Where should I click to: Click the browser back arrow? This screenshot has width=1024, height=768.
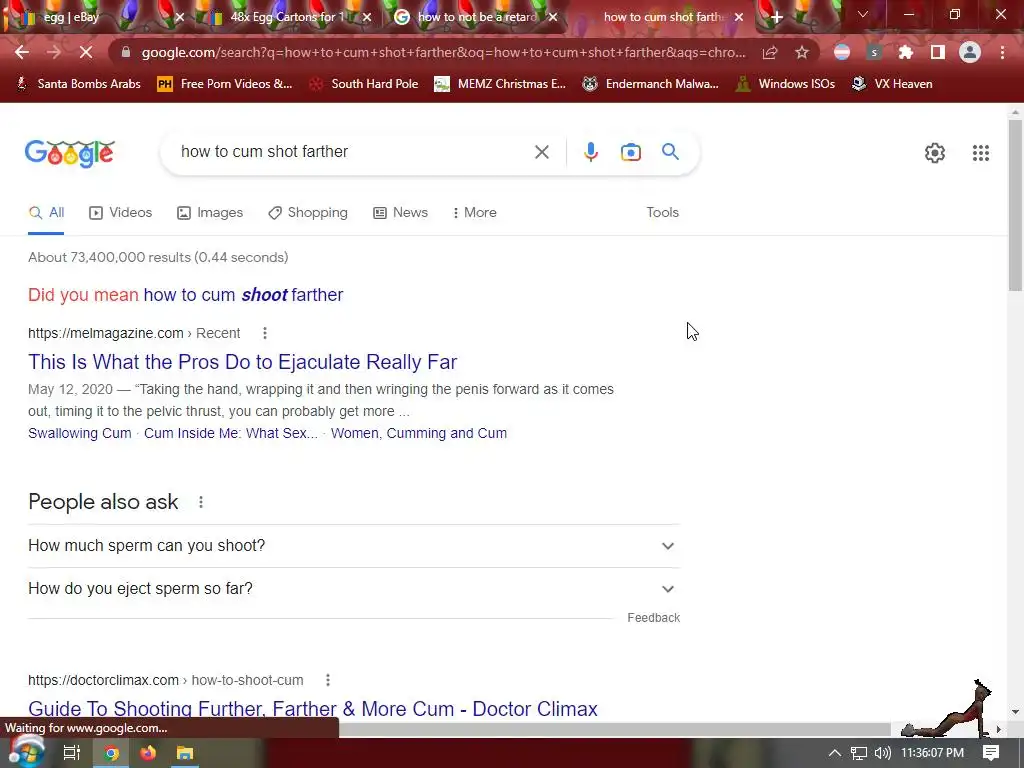coord(22,52)
